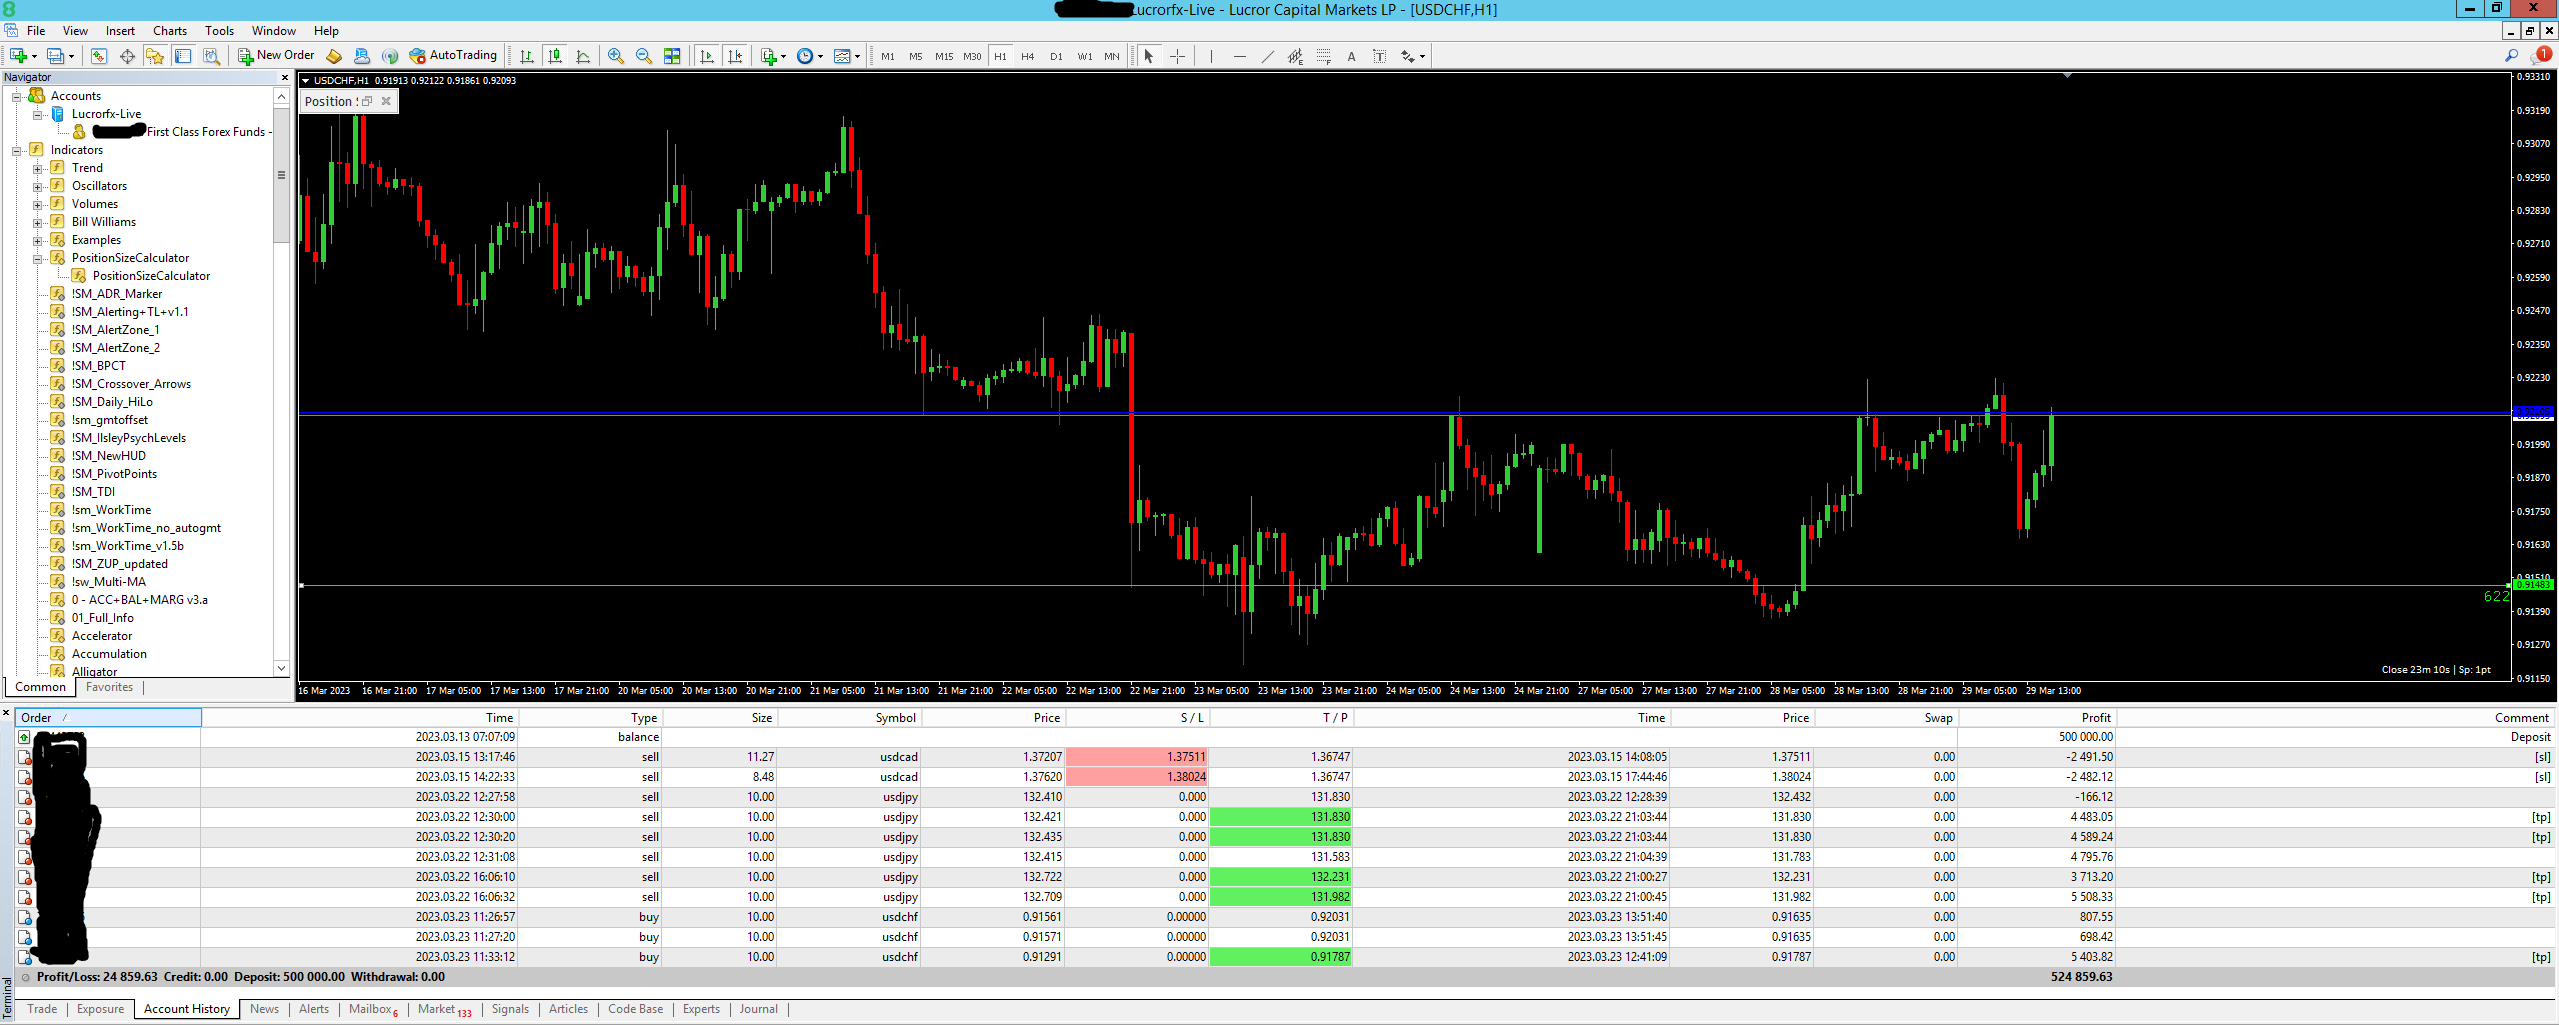Sort history by Symbol column
Image resolution: width=2559 pixels, height=1026 pixels.
(x=849, y=718)
